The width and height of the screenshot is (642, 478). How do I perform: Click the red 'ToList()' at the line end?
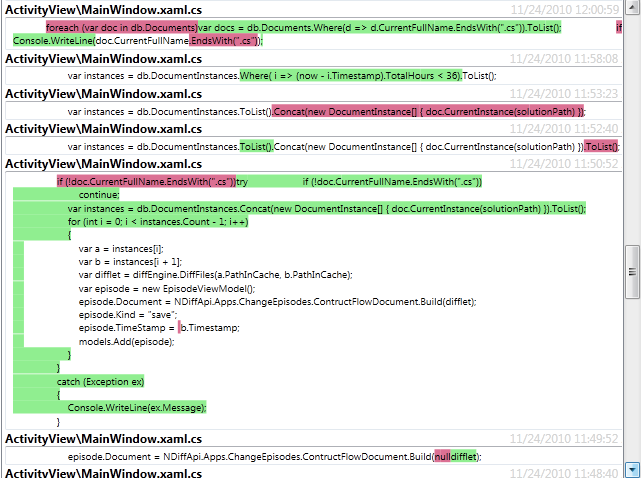(601, 147)
